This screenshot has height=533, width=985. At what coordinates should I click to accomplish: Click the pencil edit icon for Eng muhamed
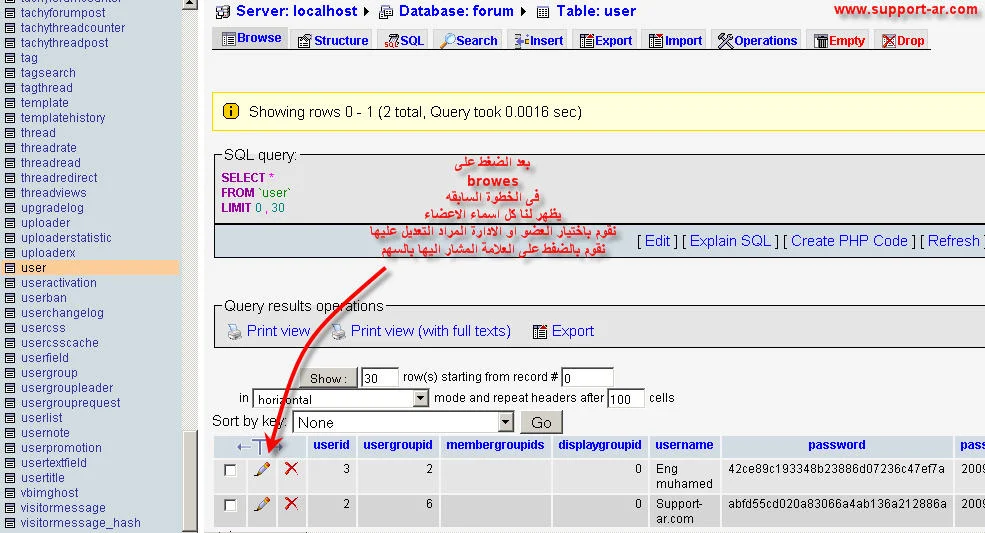262,469
